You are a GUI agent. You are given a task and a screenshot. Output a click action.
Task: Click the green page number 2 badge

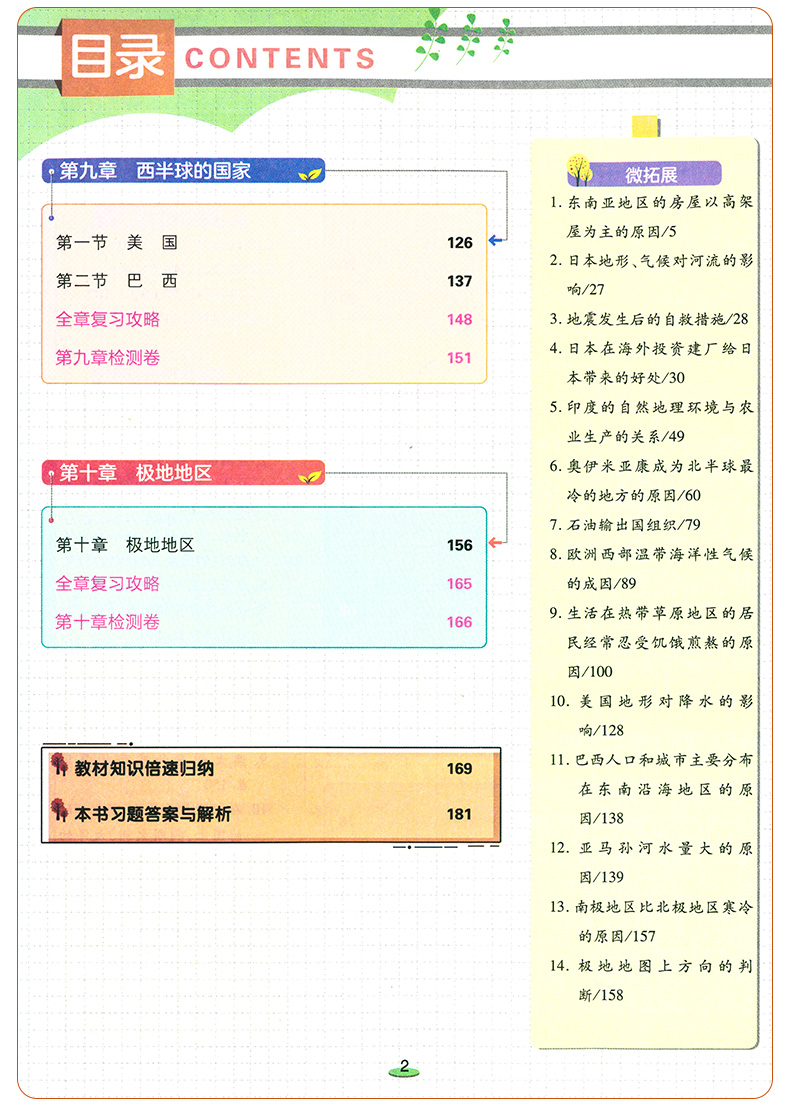click(x=405, y=1067)
